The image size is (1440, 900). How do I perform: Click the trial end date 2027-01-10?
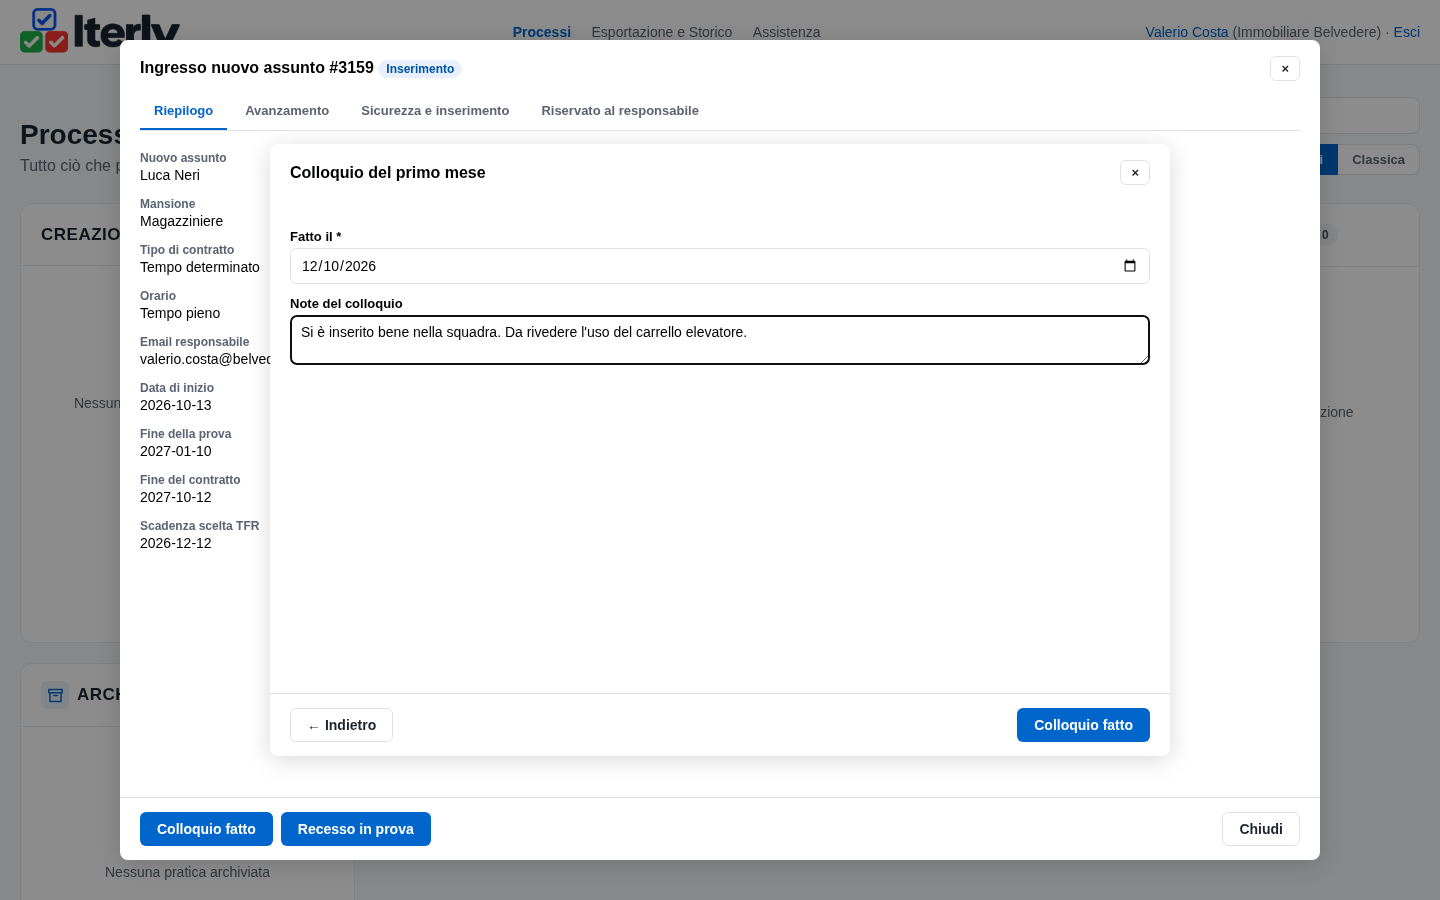(x=176, y=451)
